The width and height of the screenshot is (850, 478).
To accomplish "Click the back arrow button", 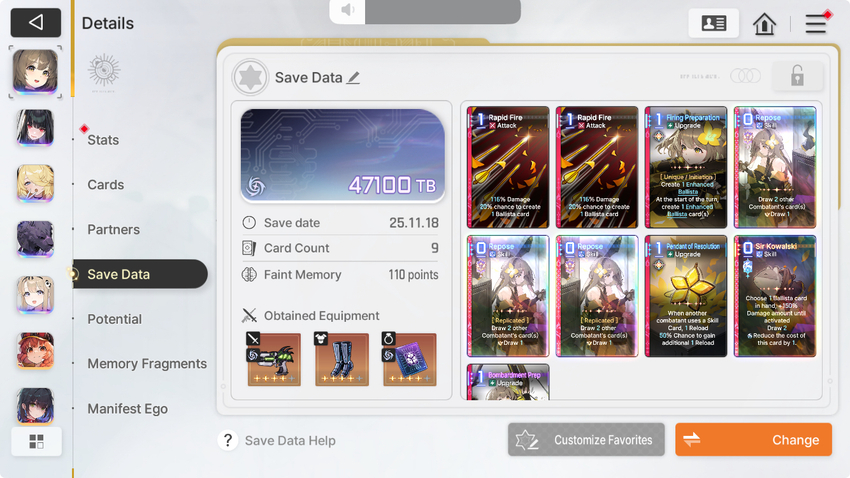I will pos(36,23).
